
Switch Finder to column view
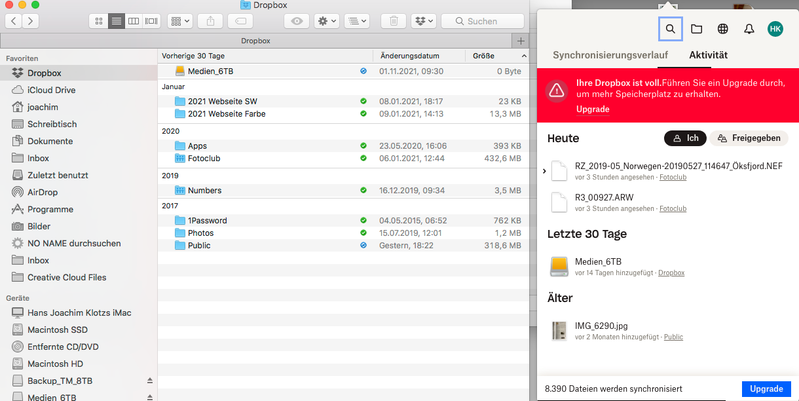point(134,21)
